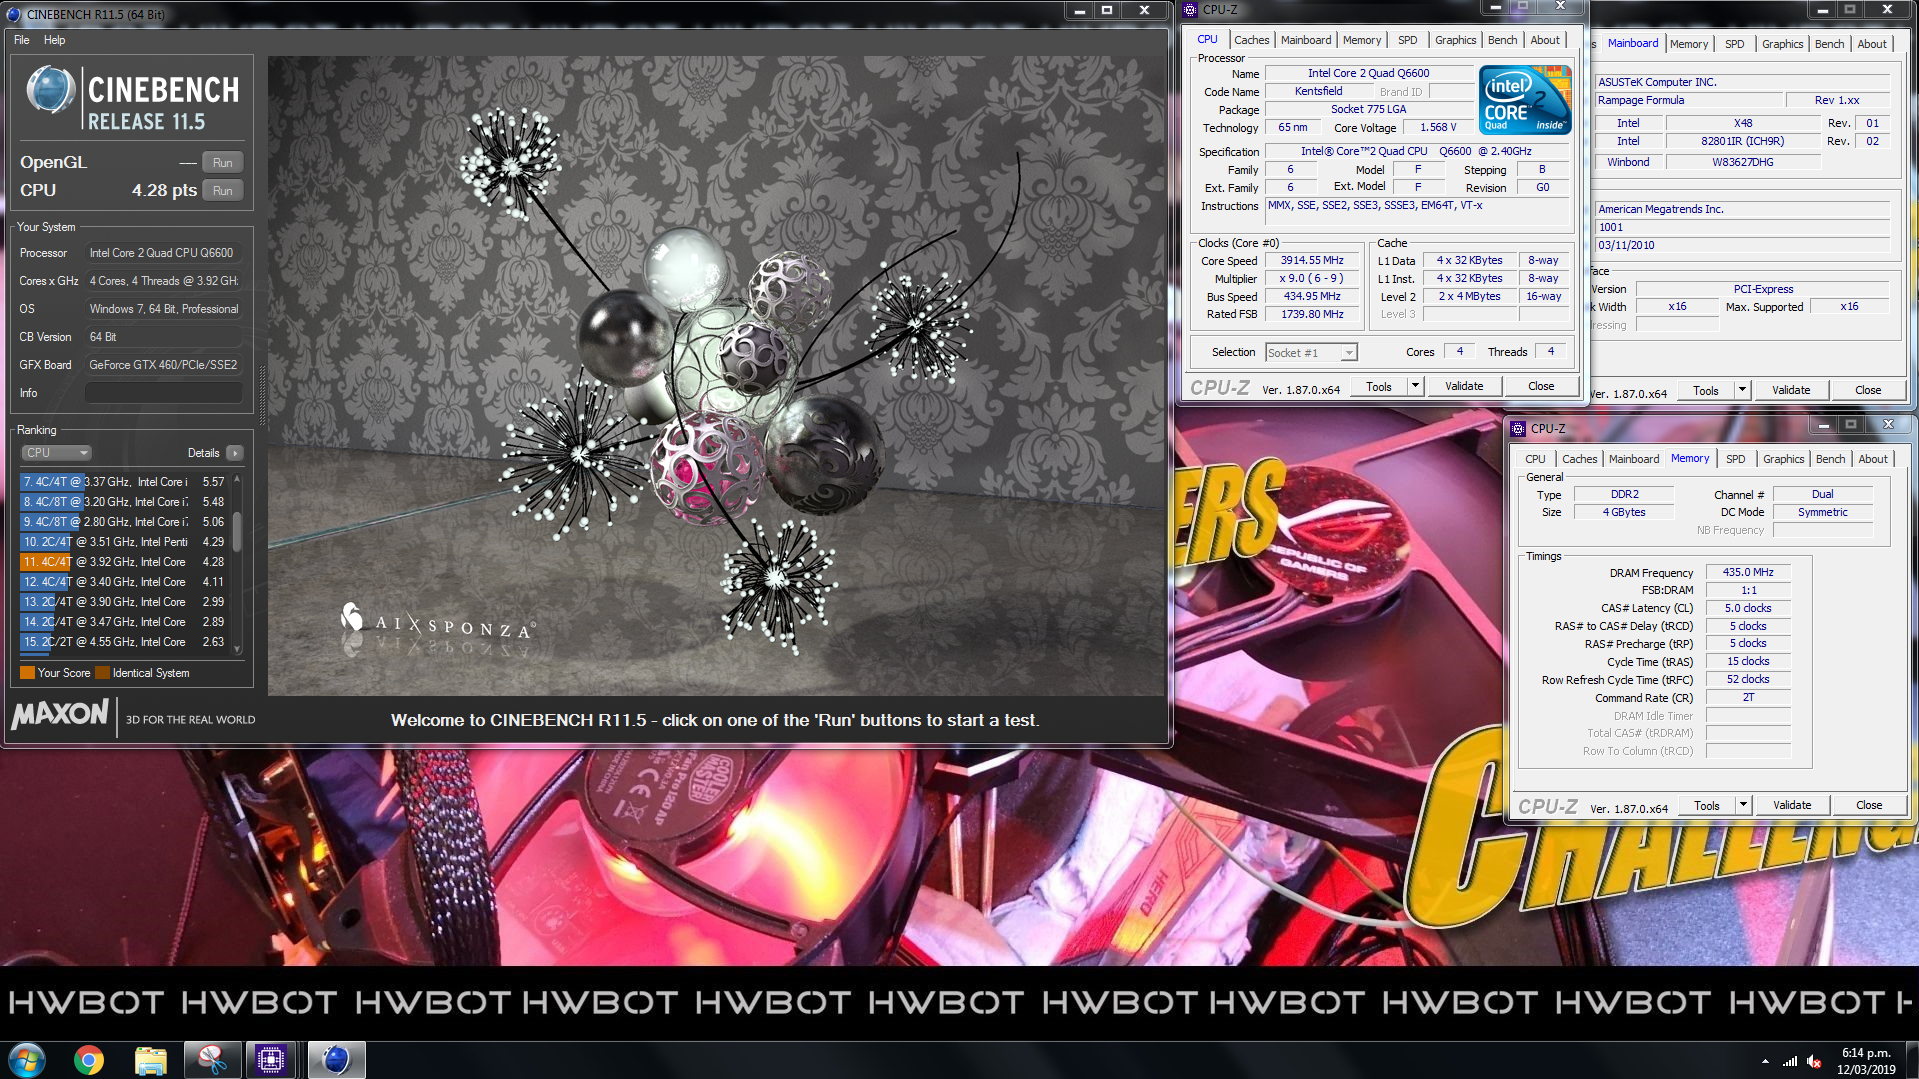This screenshot has width=1919, height=1079.
Task: Expand Tools dropdown arrow in CPU-Z Memory window
Action: (x=1743, y=805)
